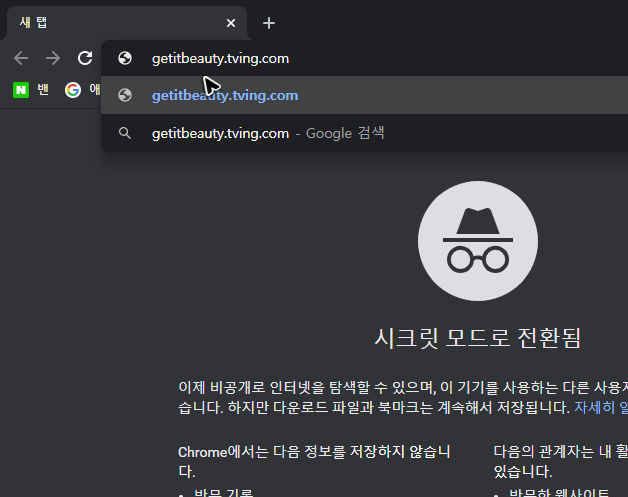This screenshot has width=628, height=497.
Task: Click the incognito hat and glasses logo
Action: tap(478, 241)
